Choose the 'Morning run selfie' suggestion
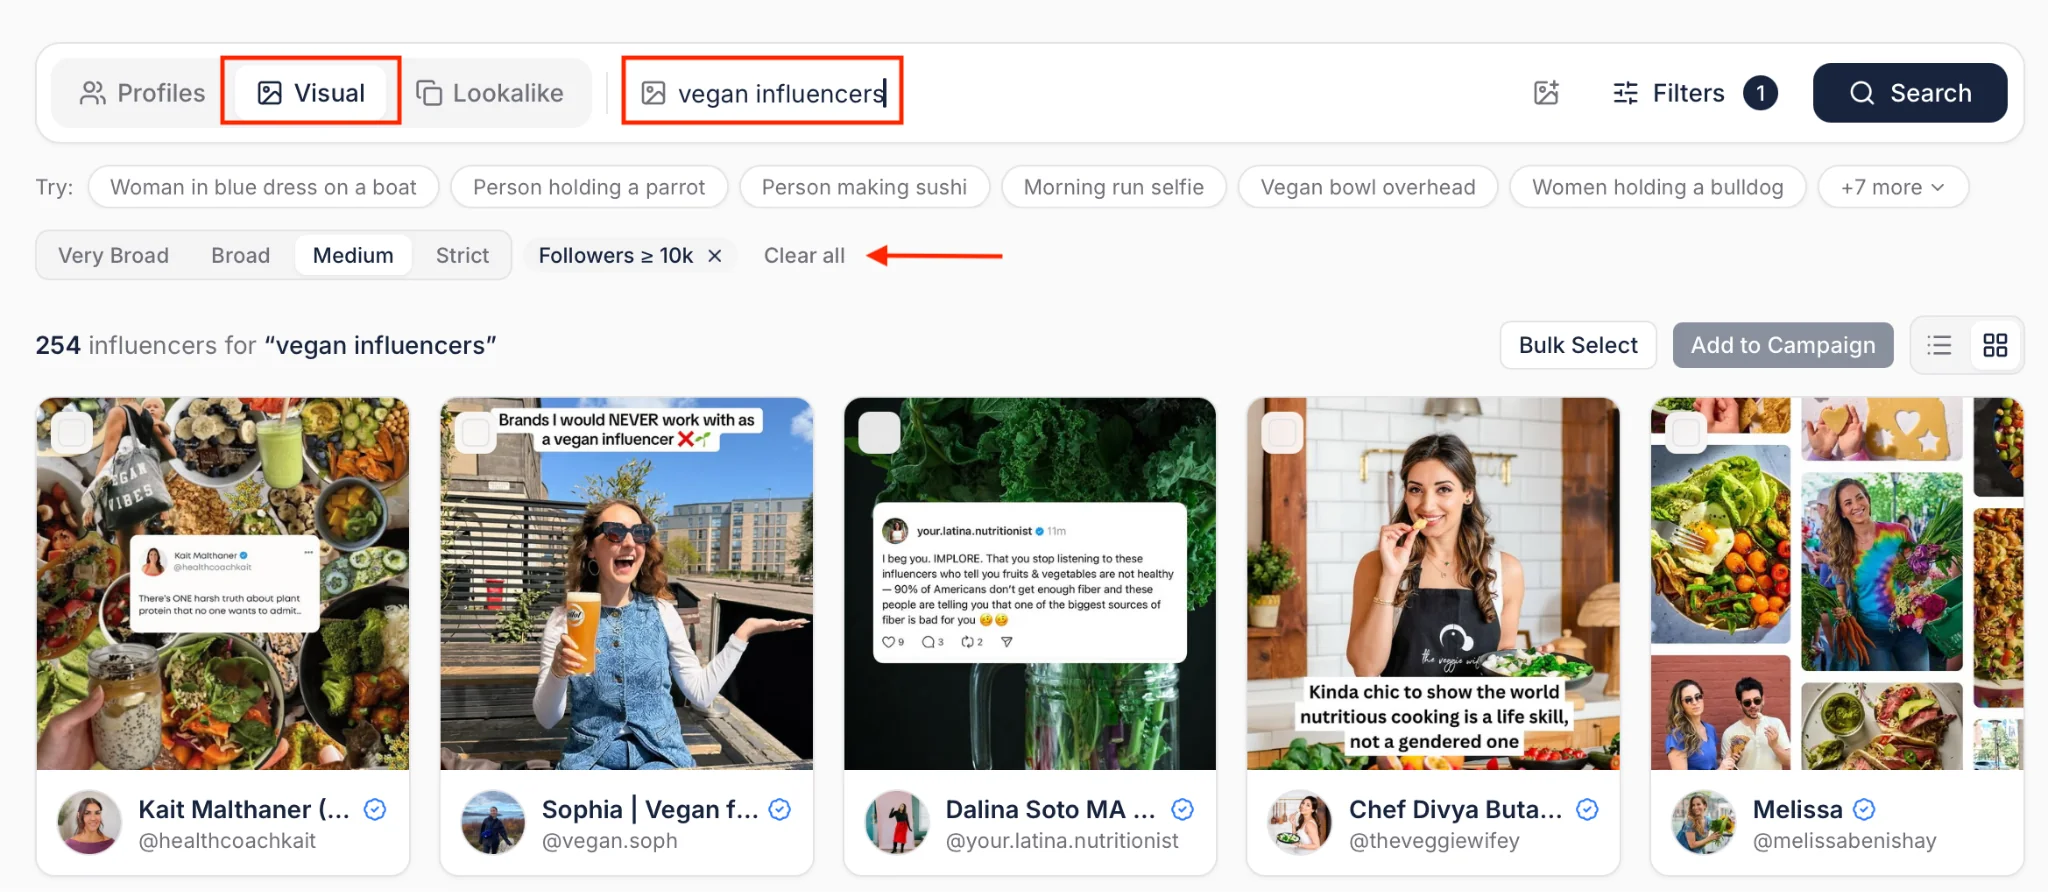The height and width of the screenshot is (892, 2048). 1114,187
